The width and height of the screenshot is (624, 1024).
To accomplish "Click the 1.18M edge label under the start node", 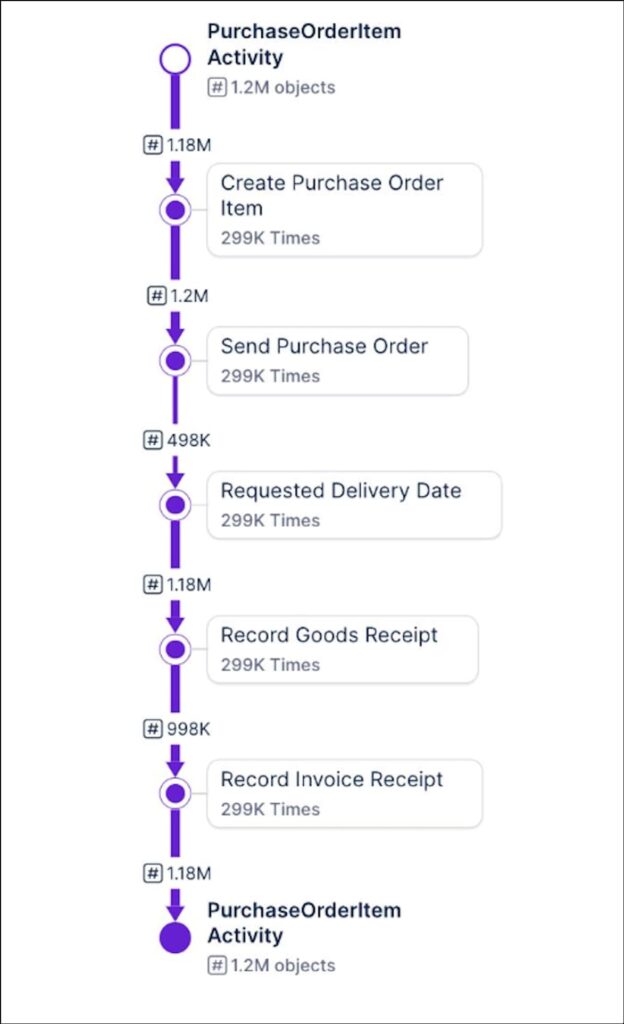I will pos(178,145).
